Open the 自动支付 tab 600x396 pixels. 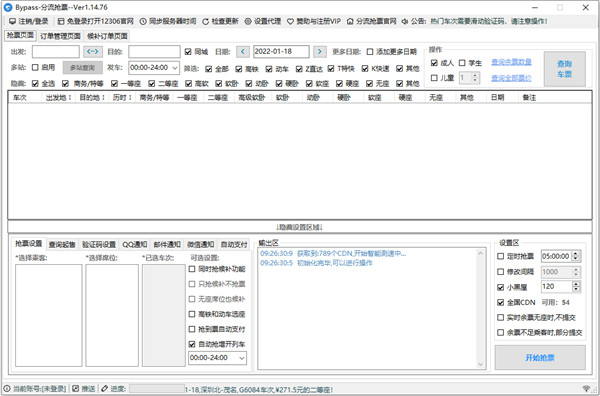coord(234,244)
